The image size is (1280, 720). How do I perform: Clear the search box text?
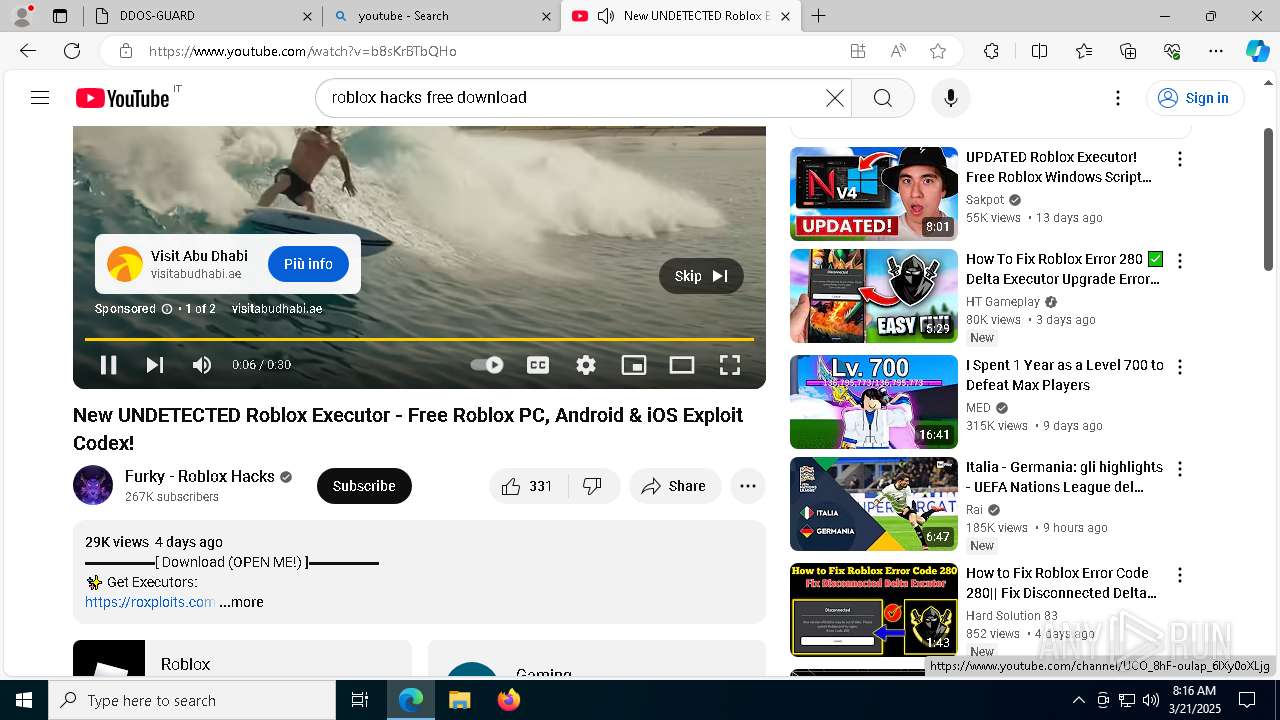(834, 98)
